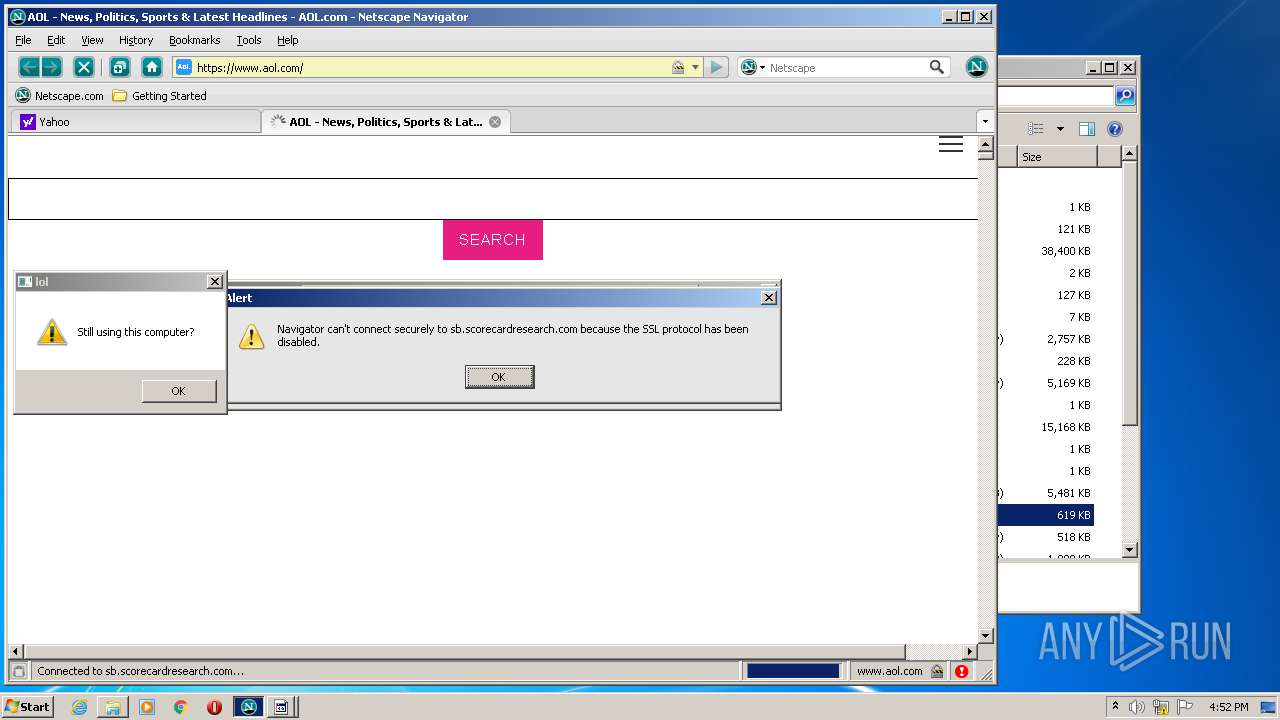Open the File menu

tap(23, 40)
